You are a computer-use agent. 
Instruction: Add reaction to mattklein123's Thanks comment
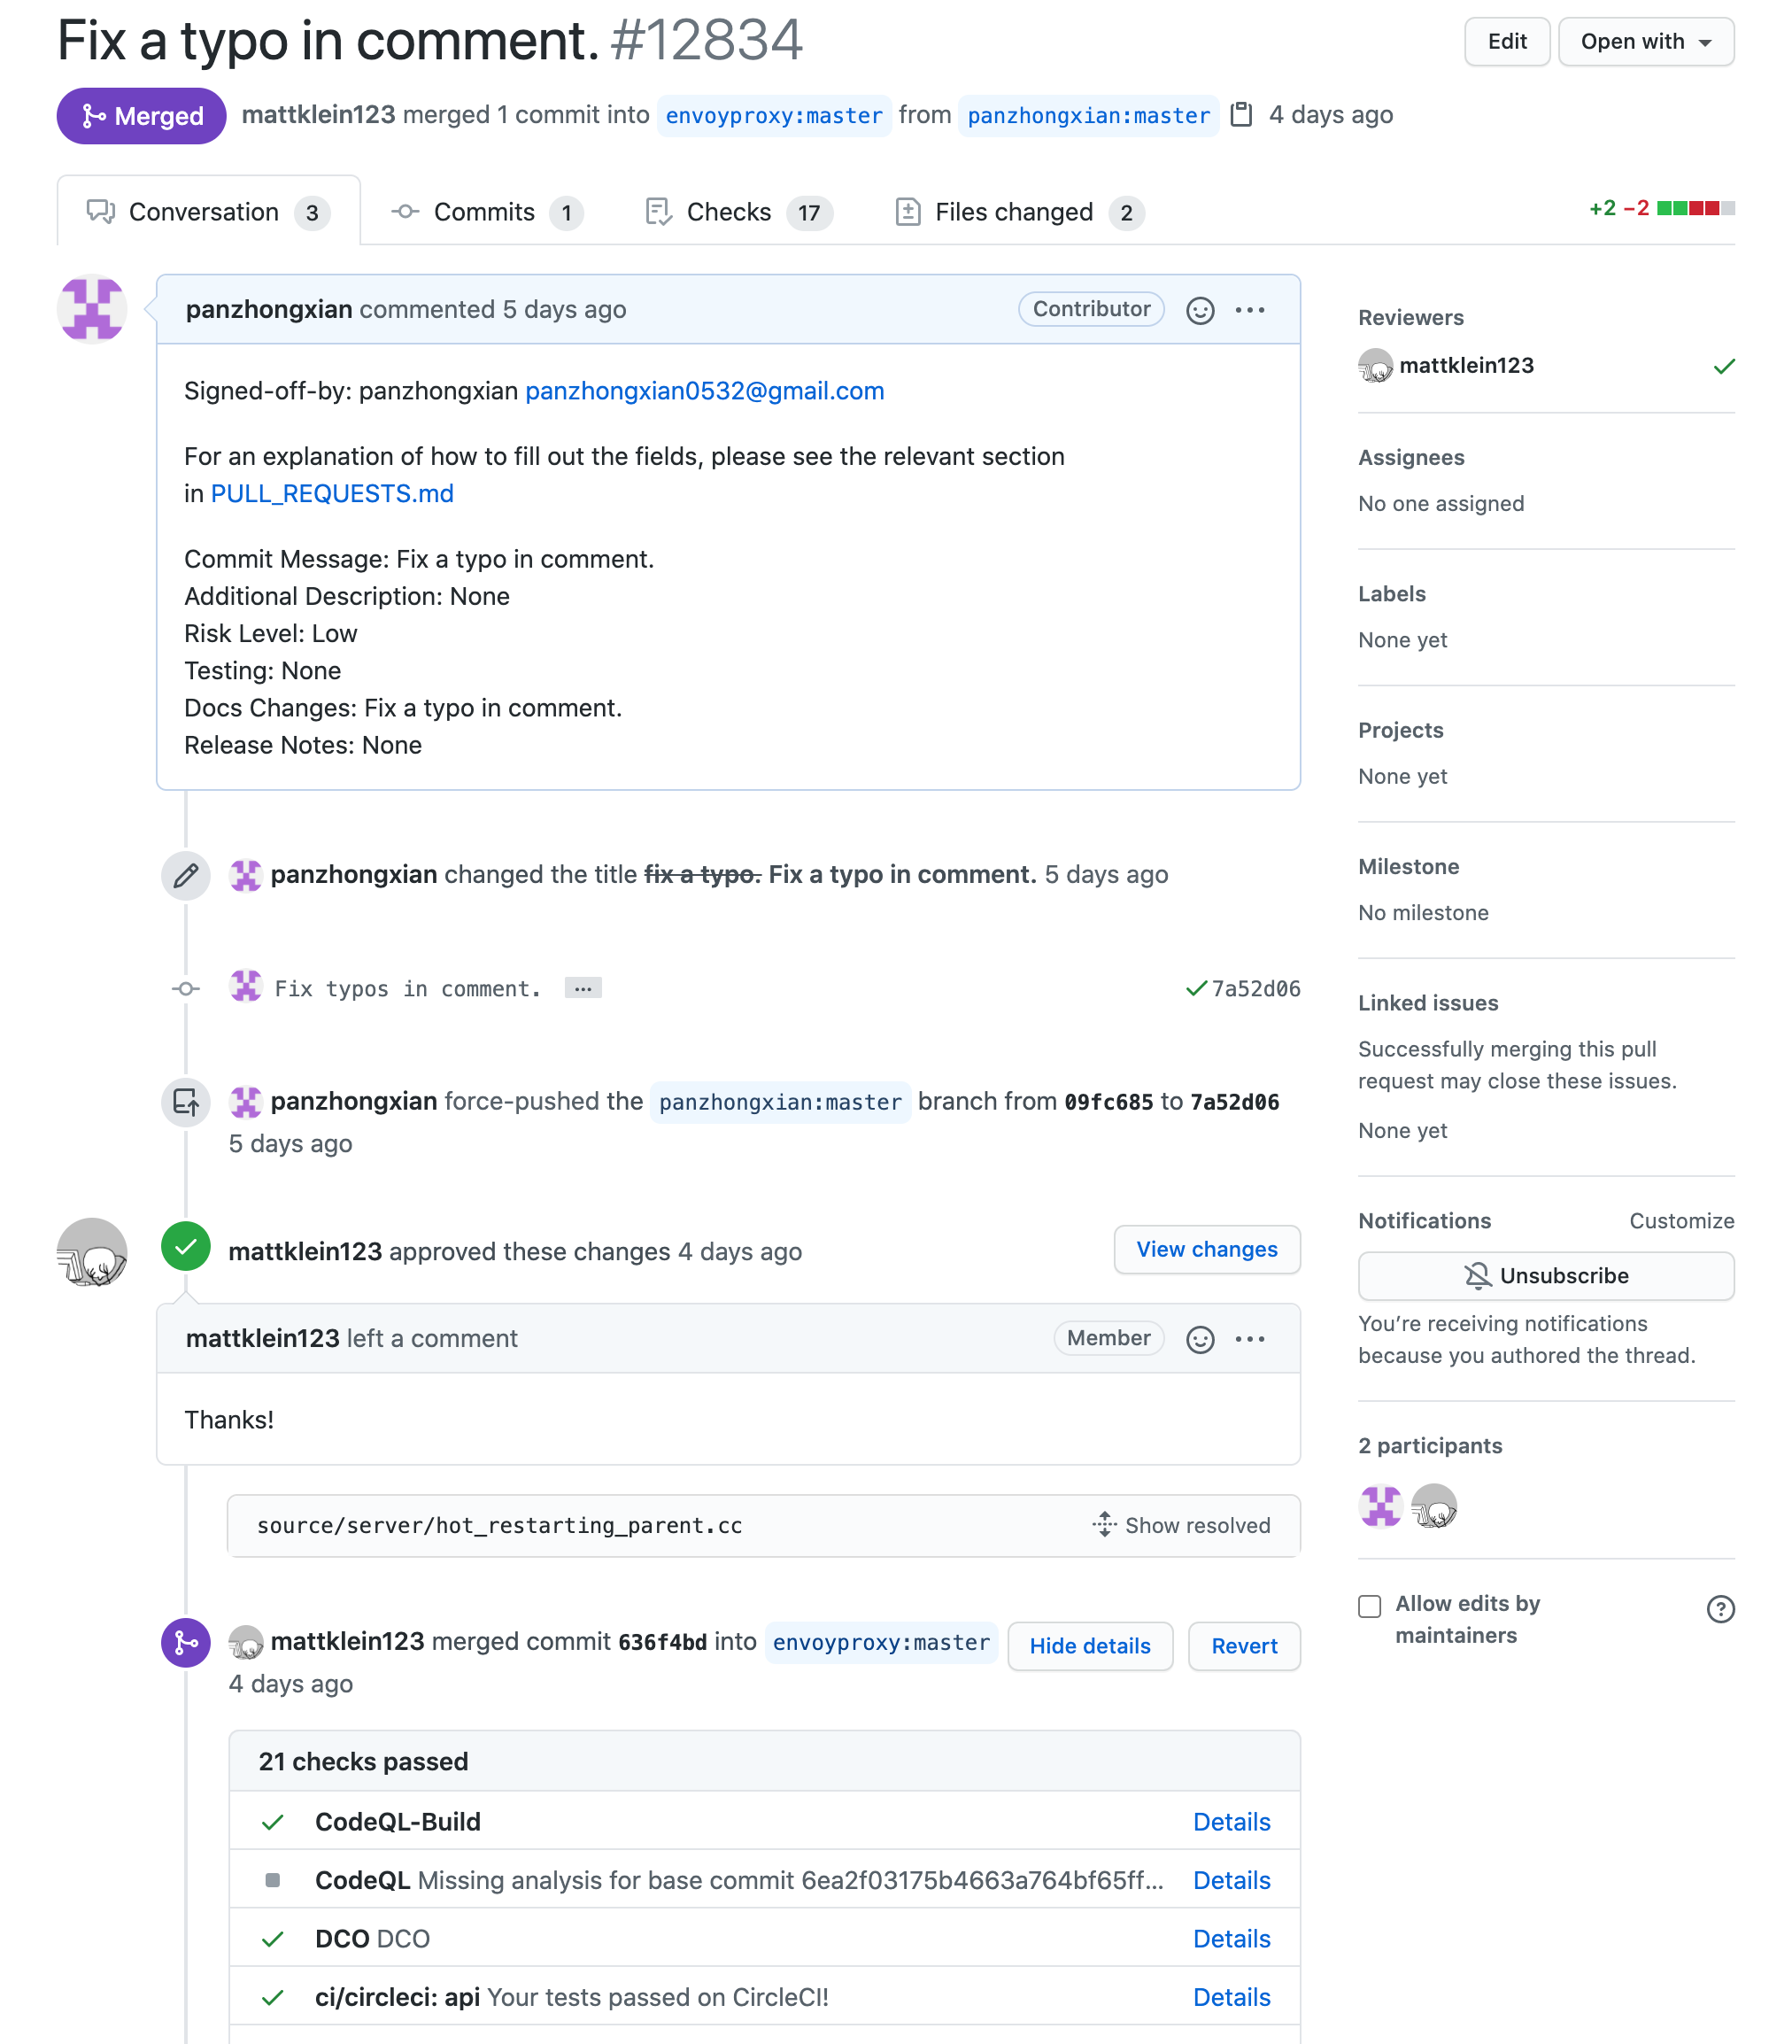coord(1200,1339)
